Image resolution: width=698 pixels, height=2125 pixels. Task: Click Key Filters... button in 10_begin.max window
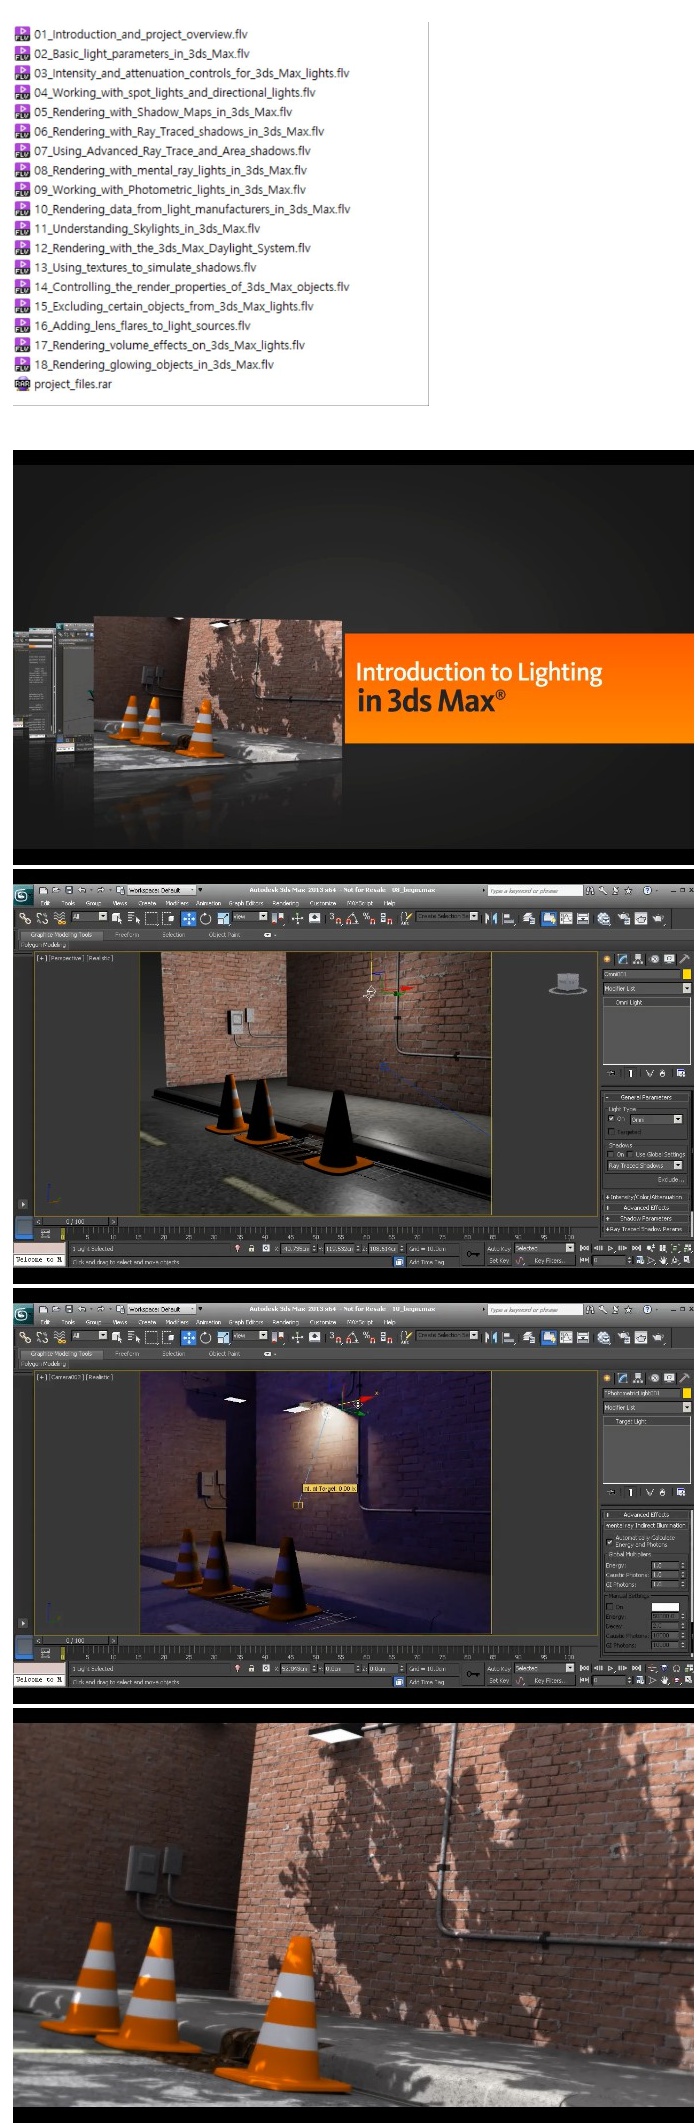(550, 1679)
